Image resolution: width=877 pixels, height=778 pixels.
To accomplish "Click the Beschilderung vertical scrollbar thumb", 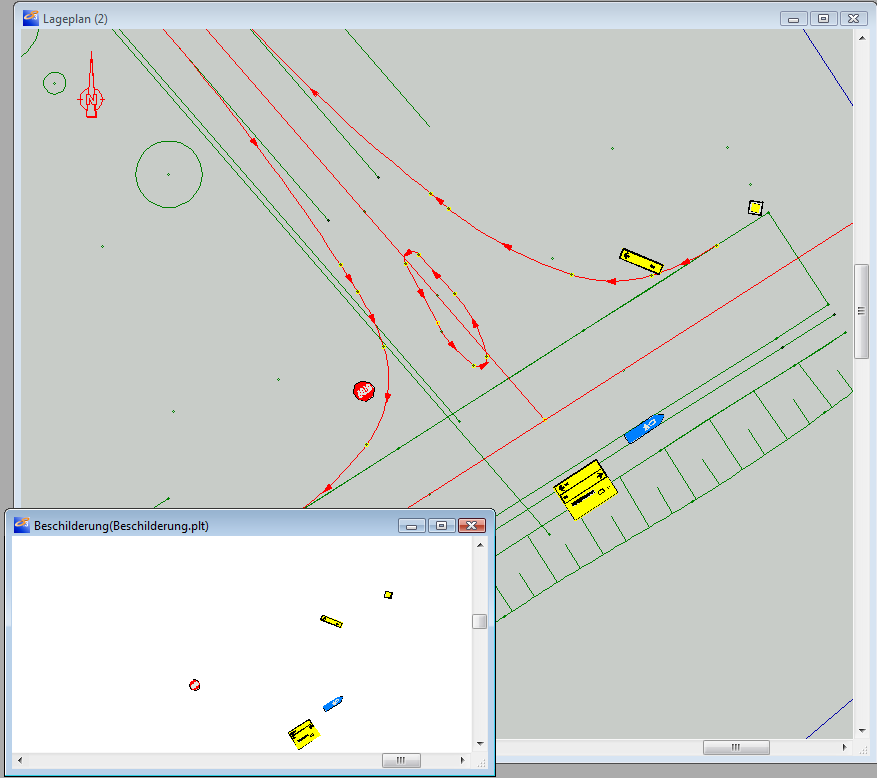I will pos(479,621).
